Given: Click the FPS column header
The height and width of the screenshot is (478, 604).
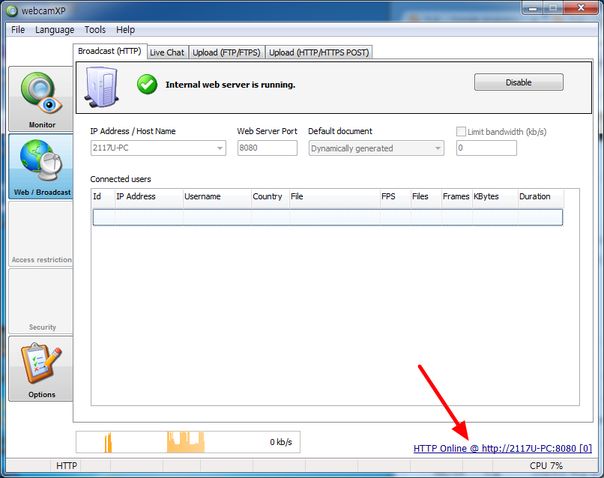Looking at the screenshot, I should click(395, 196).
